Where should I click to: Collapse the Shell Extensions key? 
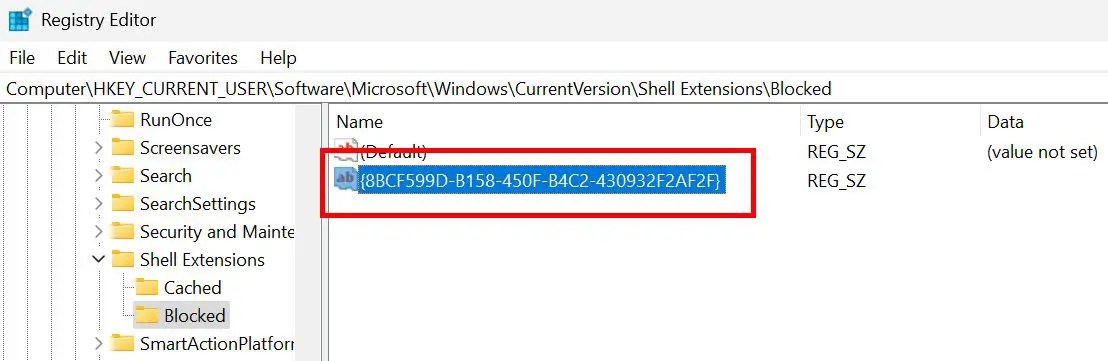tap(99, 259)
